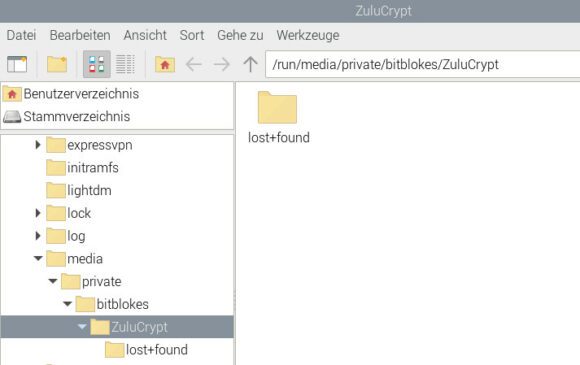Click the back arrow navigation icon
Image resolution: width=580 pixels, height=365 pixels.
click(x=193, y=64)
